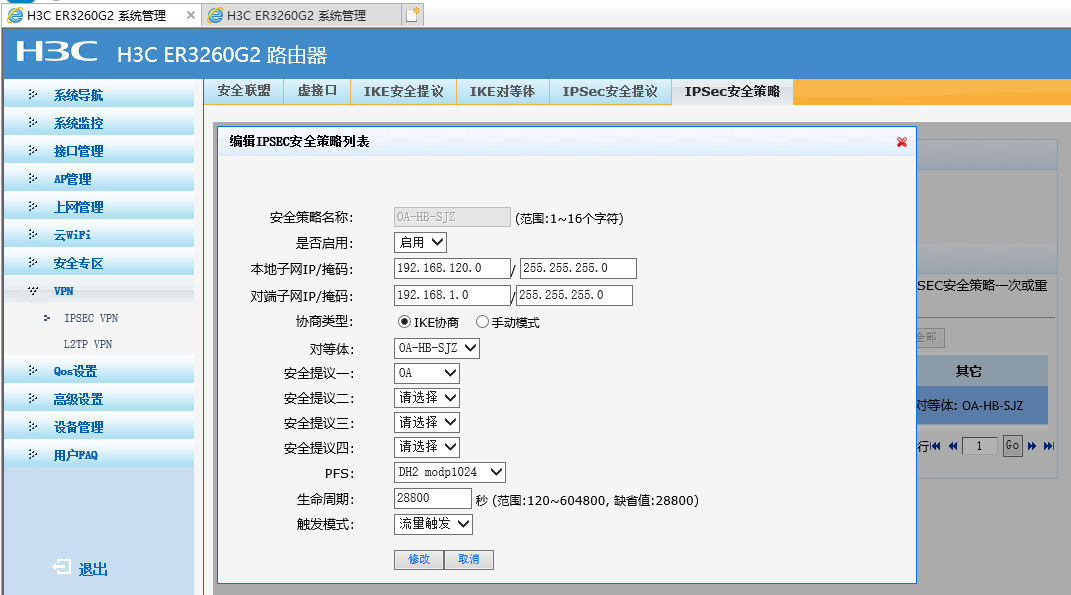Click the logout arrow icon

coord(61,567)
